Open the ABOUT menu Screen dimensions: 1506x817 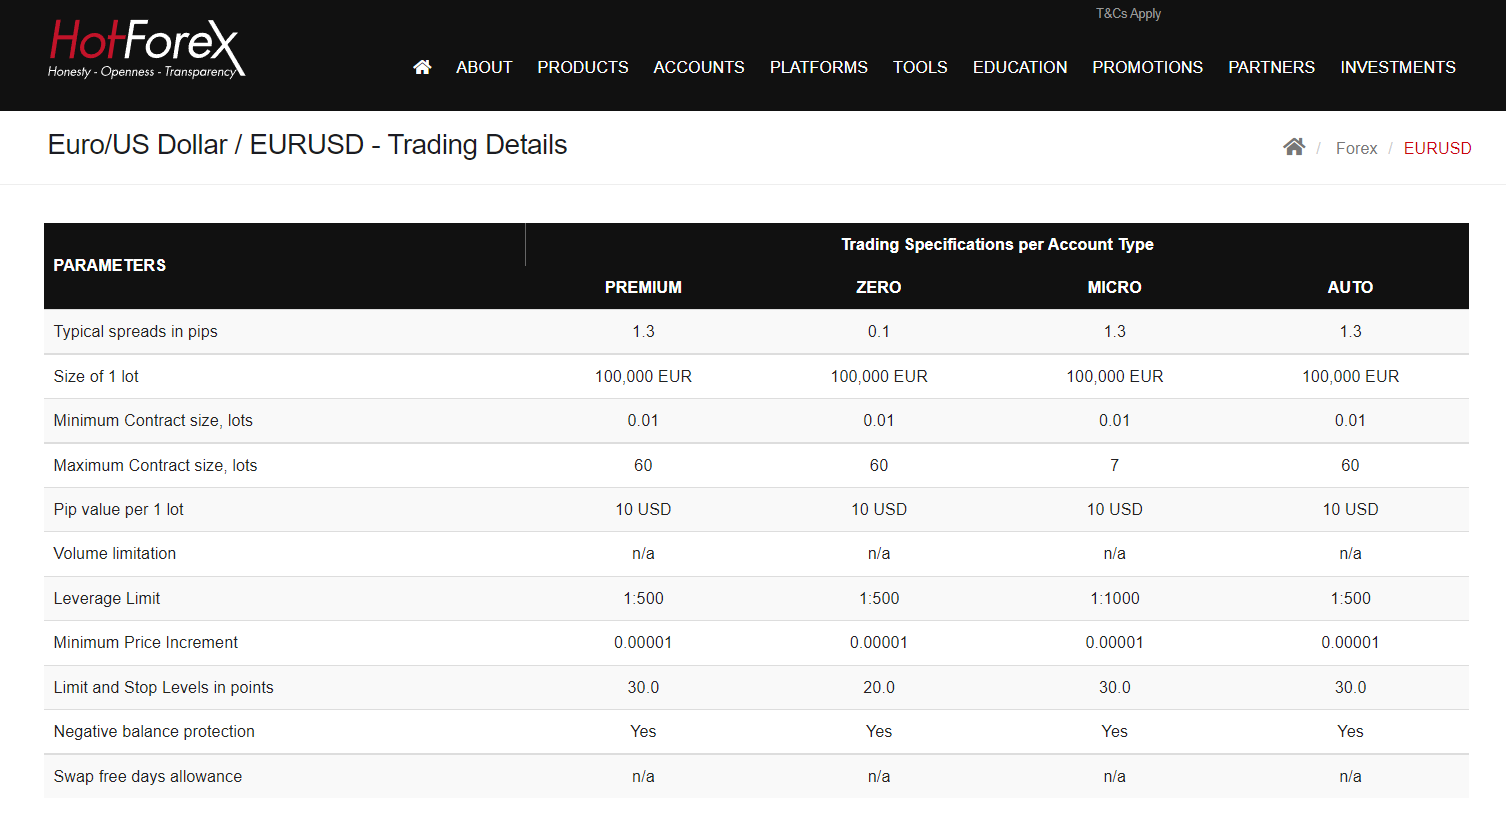pos(484,67)
